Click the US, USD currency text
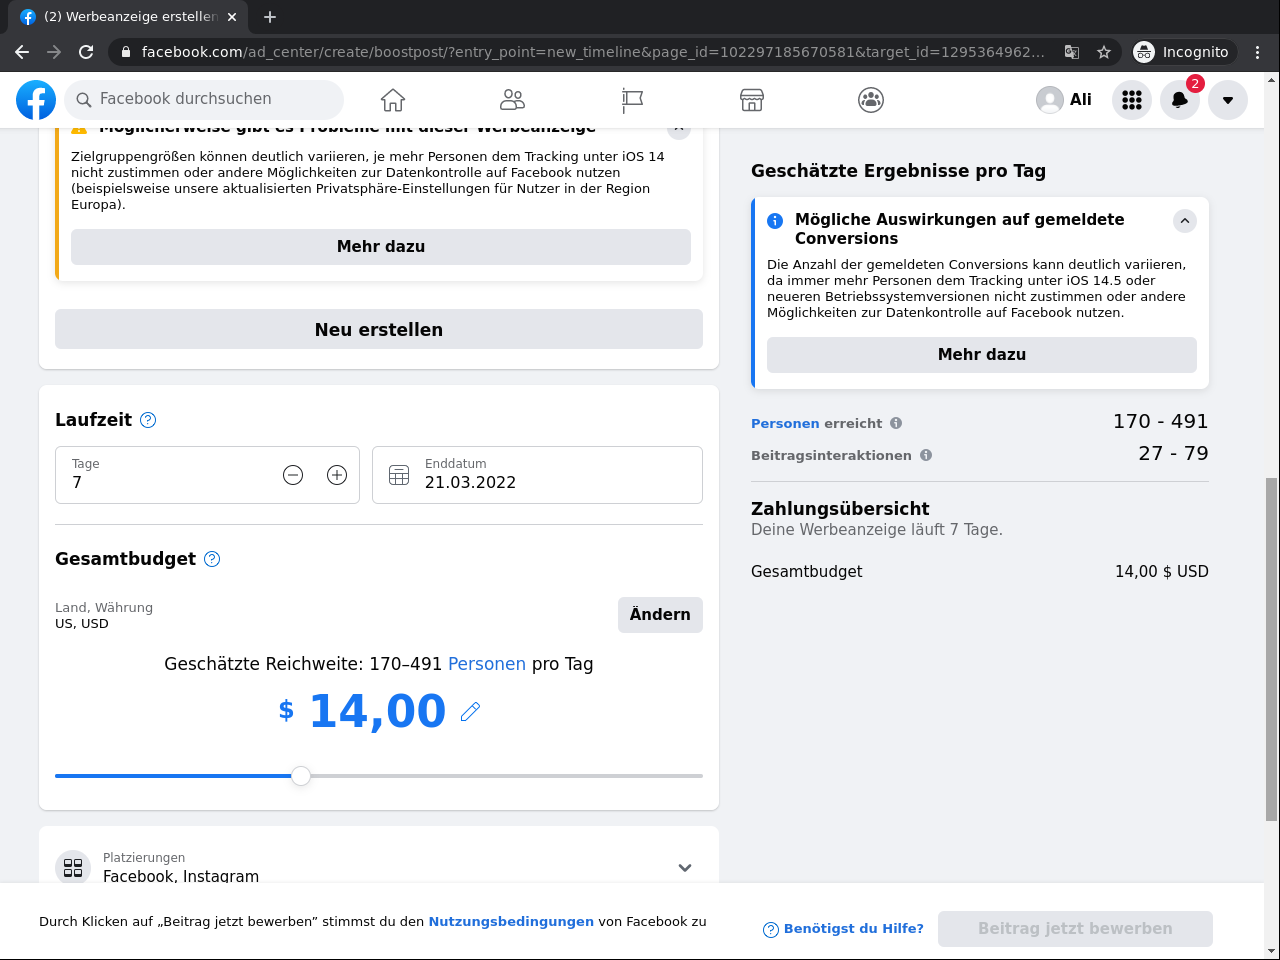Image resolution: width=1280 pixels, height=960 pixels. [x=82, y=624]
